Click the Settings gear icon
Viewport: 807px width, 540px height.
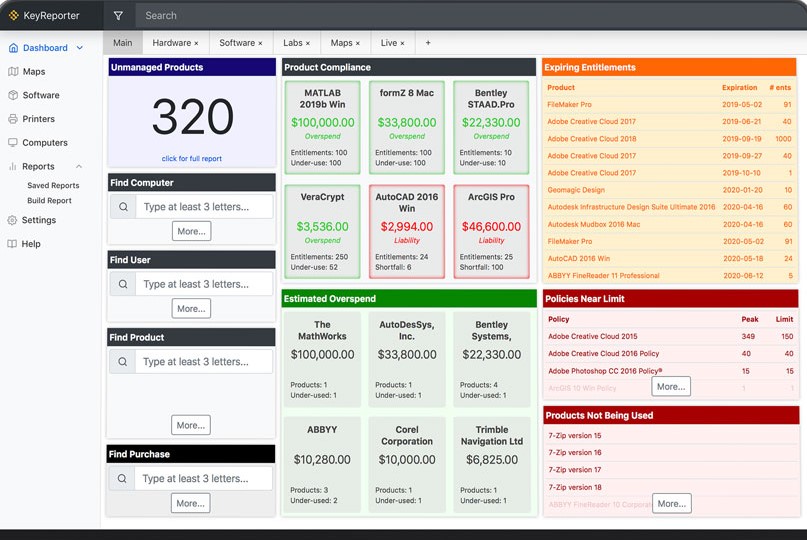(12, 220)
